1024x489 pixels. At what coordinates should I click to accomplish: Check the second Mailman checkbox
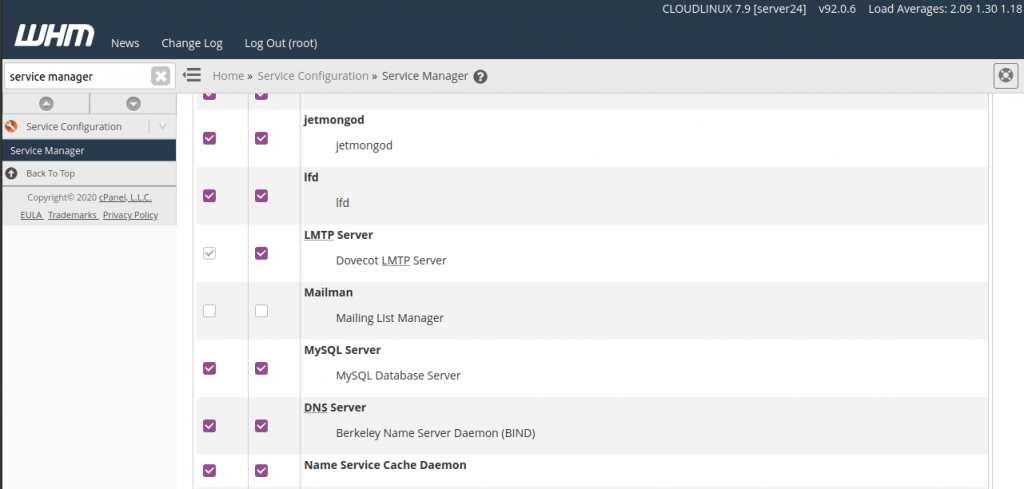[261, 311]
